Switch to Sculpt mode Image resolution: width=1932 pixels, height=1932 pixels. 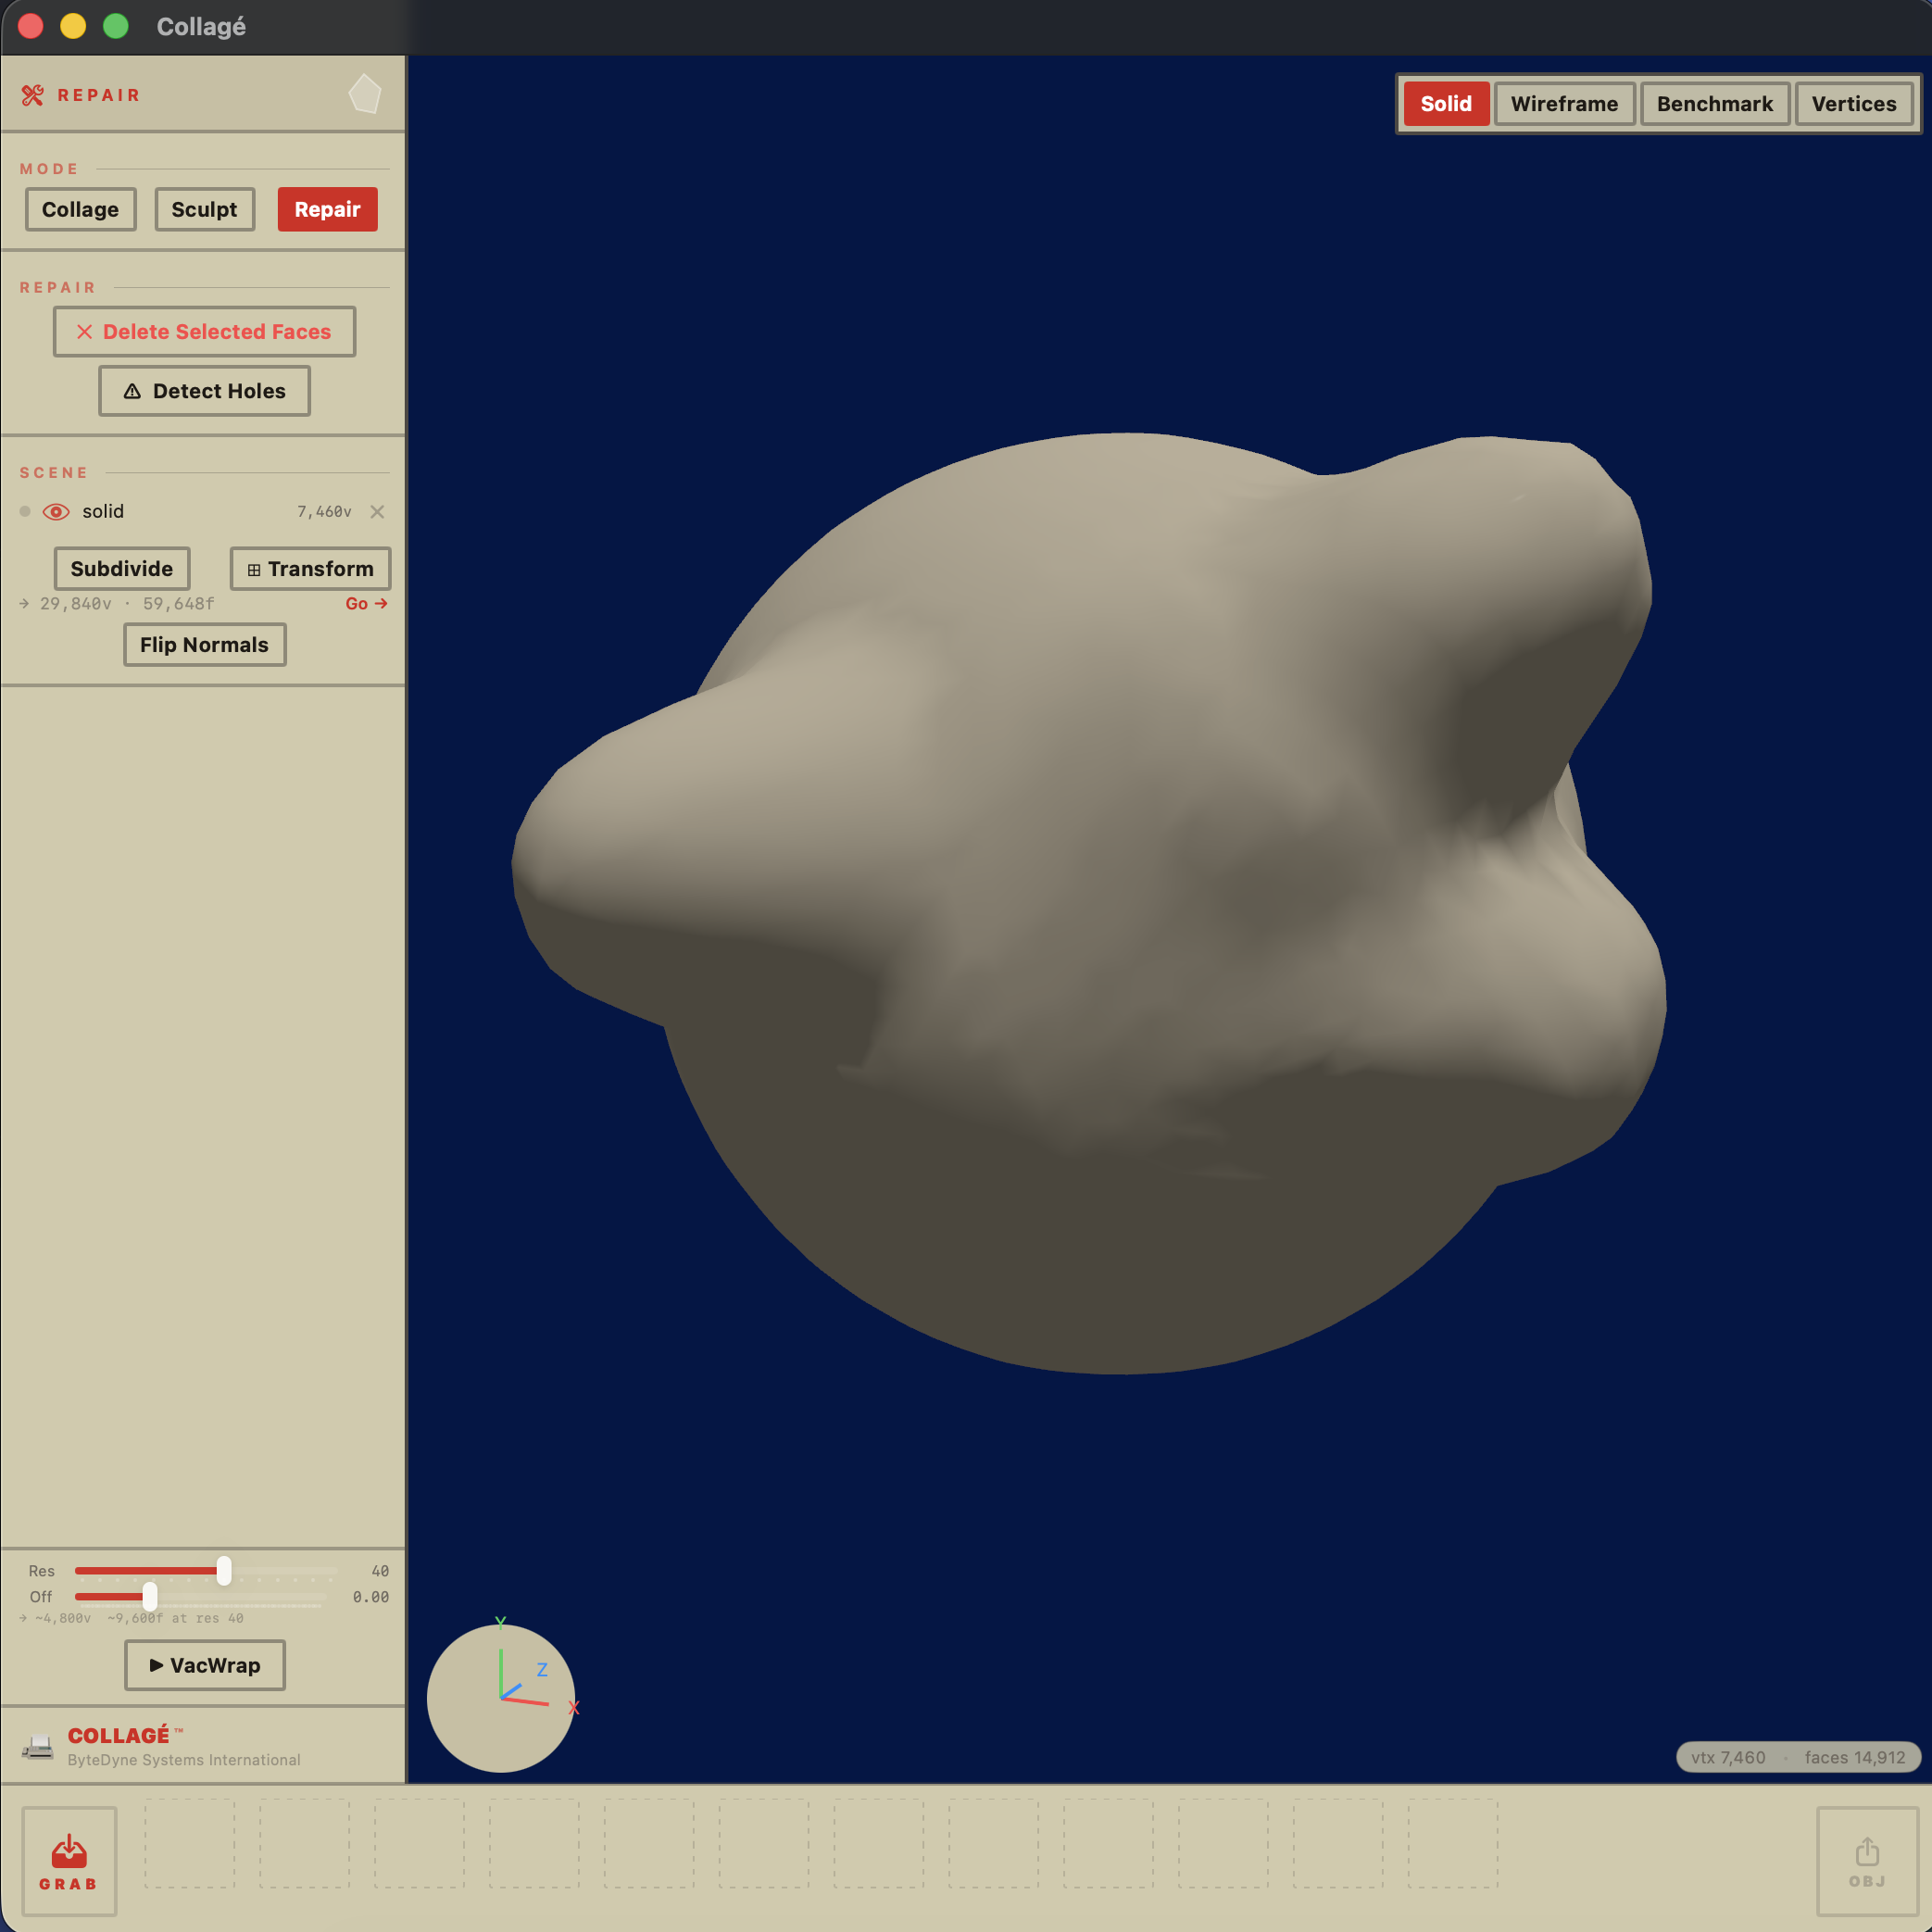204,209
